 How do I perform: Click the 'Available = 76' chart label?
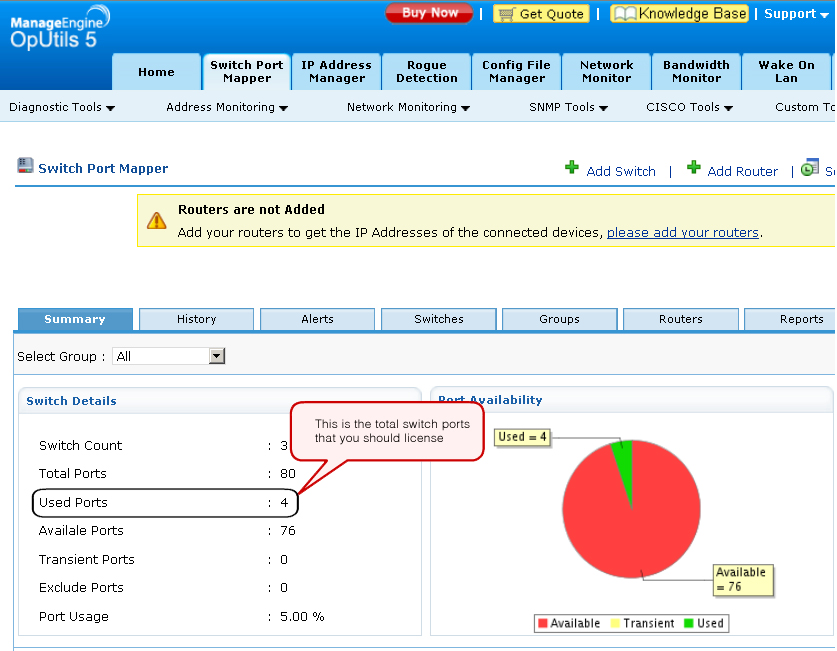click(743, 579)
